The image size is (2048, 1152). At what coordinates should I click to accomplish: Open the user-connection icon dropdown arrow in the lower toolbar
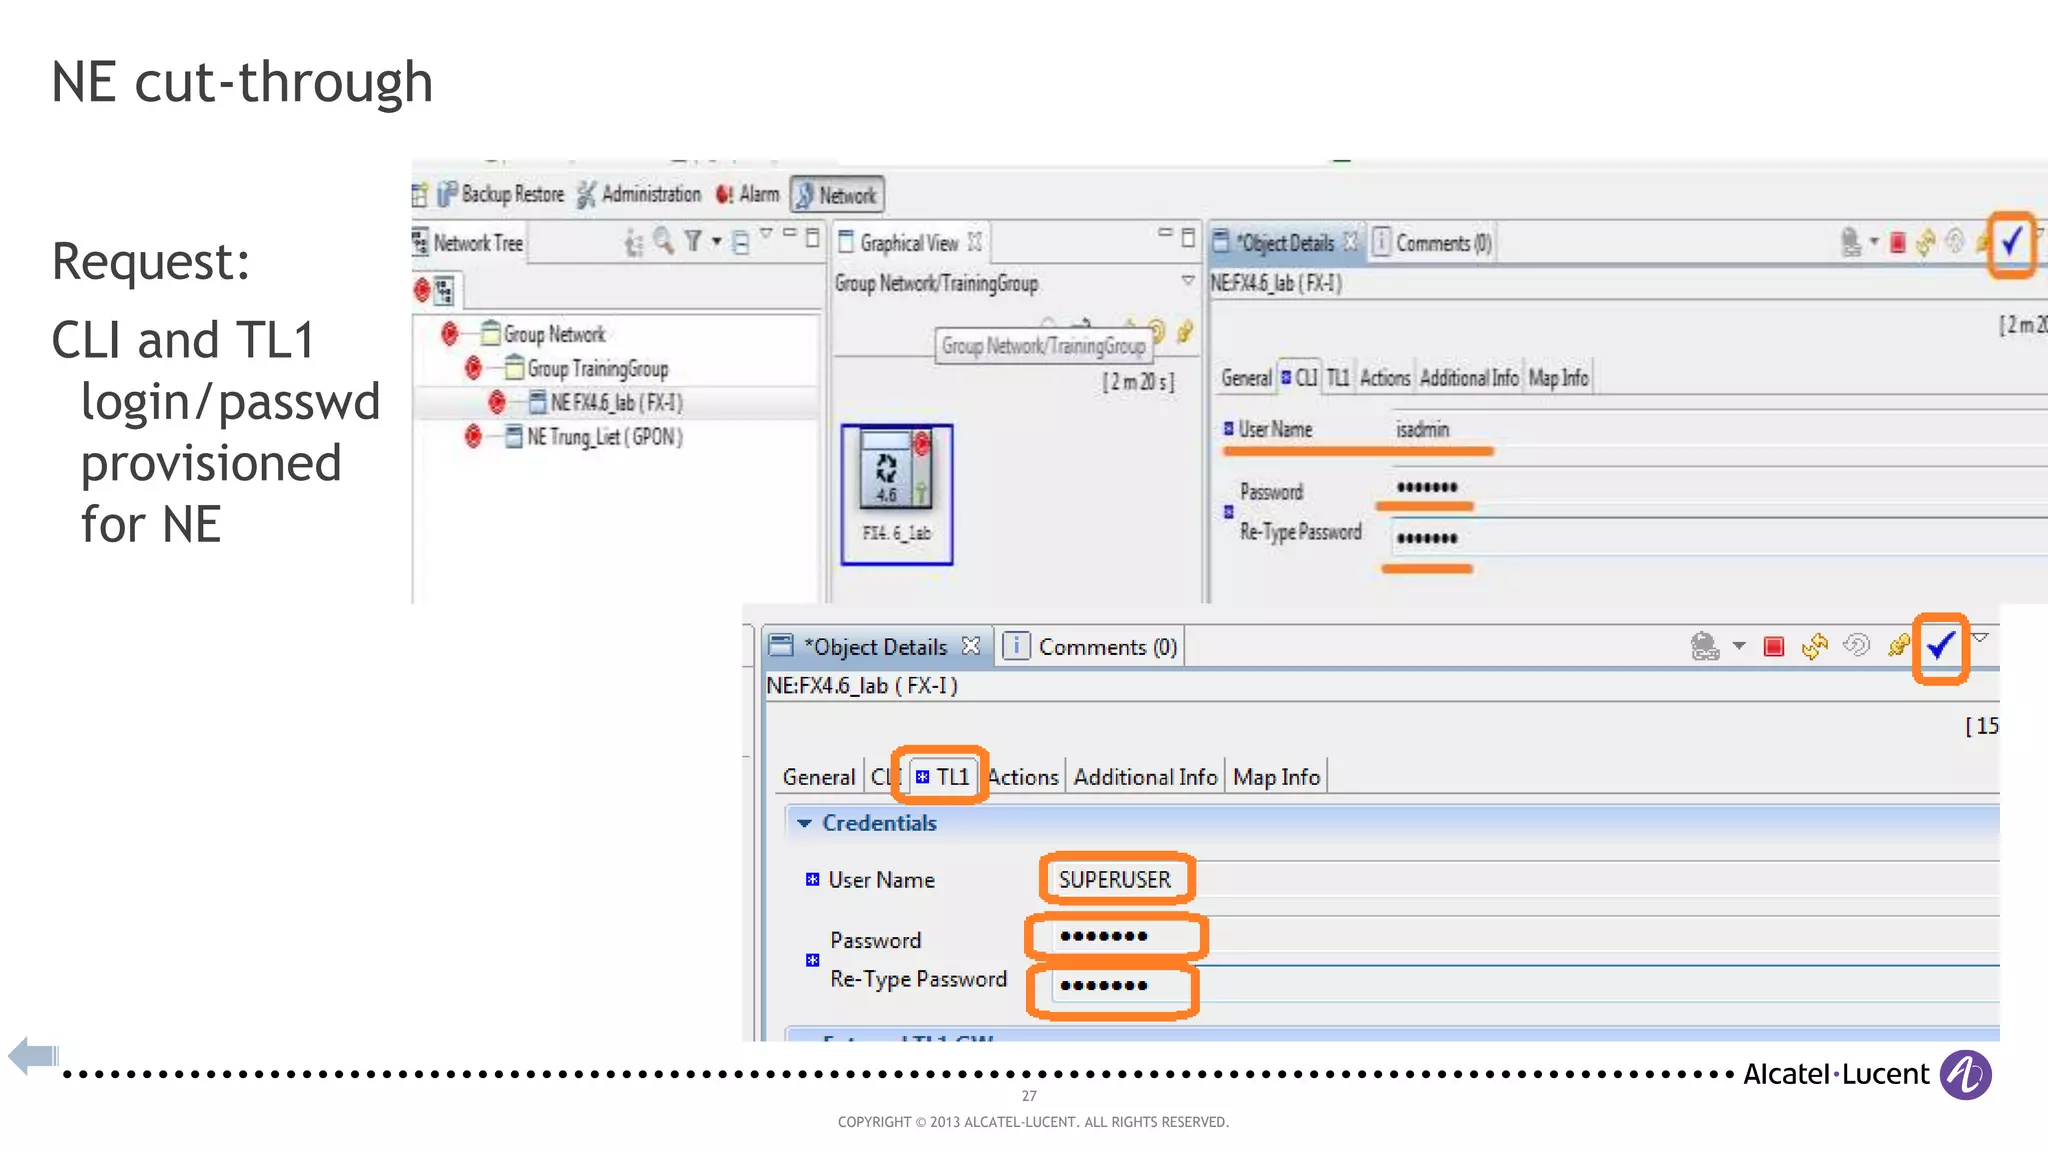[1739, 646]
